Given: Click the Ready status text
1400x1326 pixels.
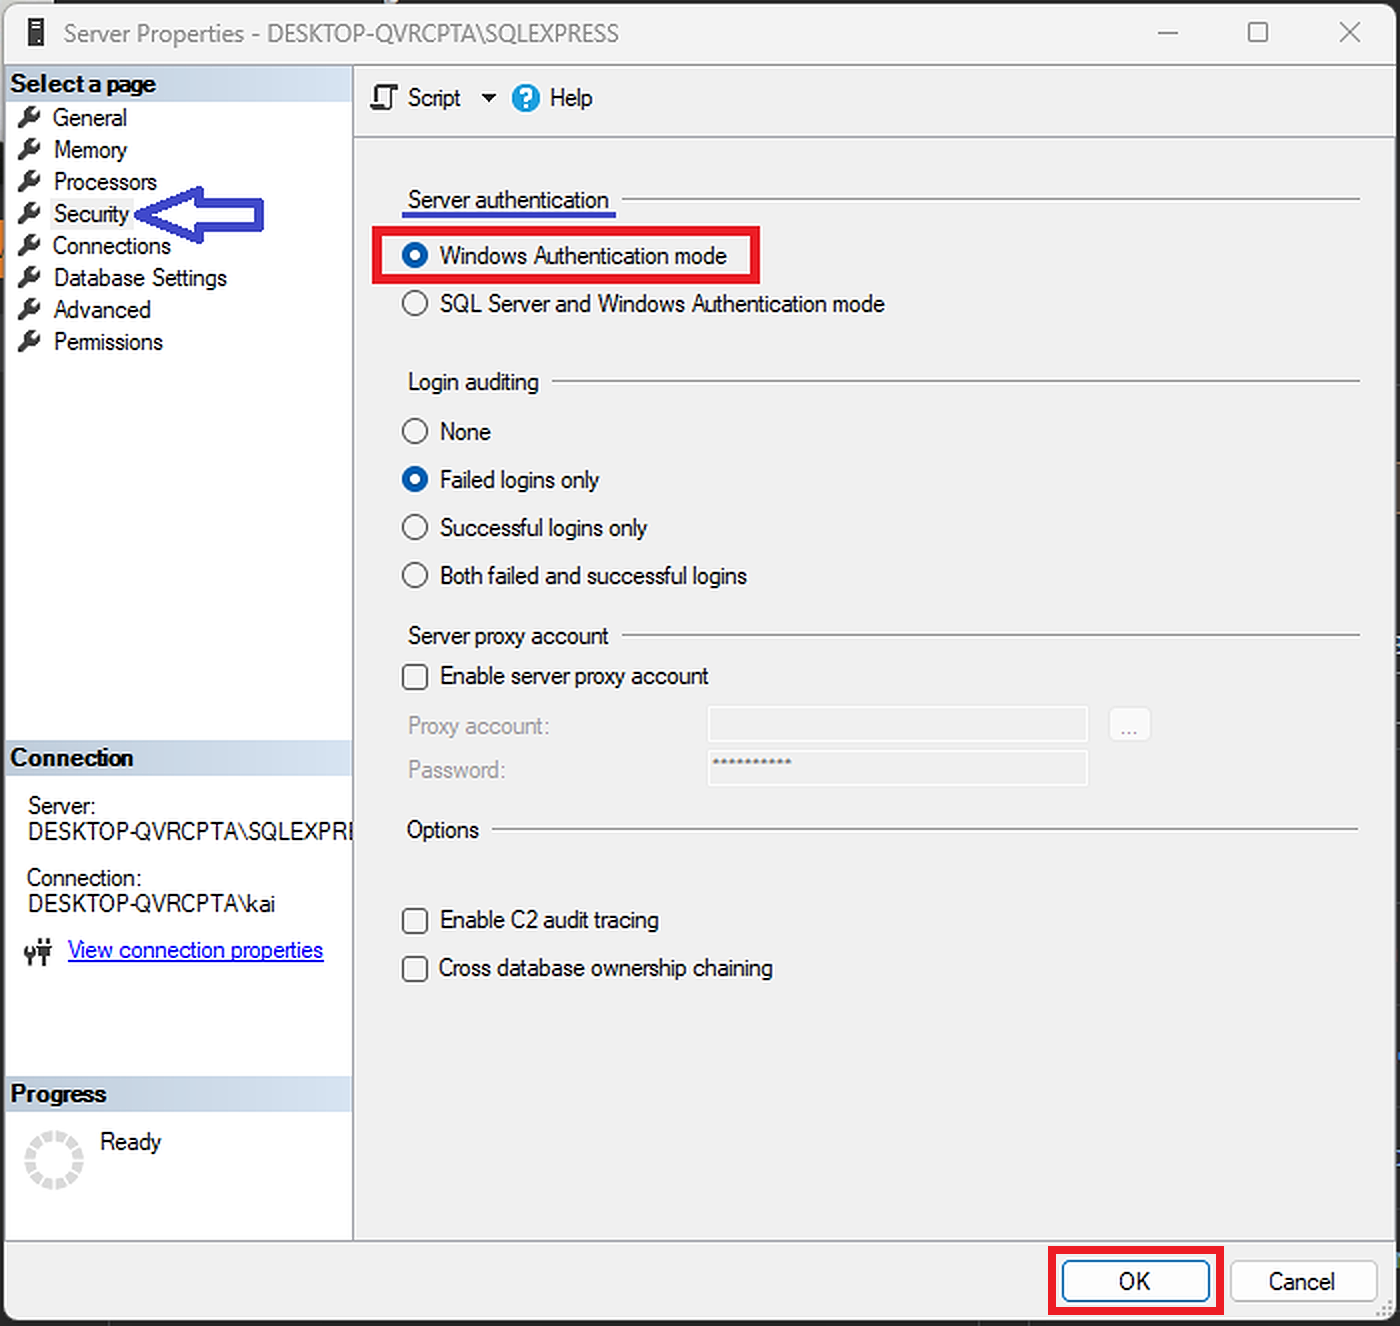Looking at the screenshot, I should pyautogui.click(x=130, y=1142).
